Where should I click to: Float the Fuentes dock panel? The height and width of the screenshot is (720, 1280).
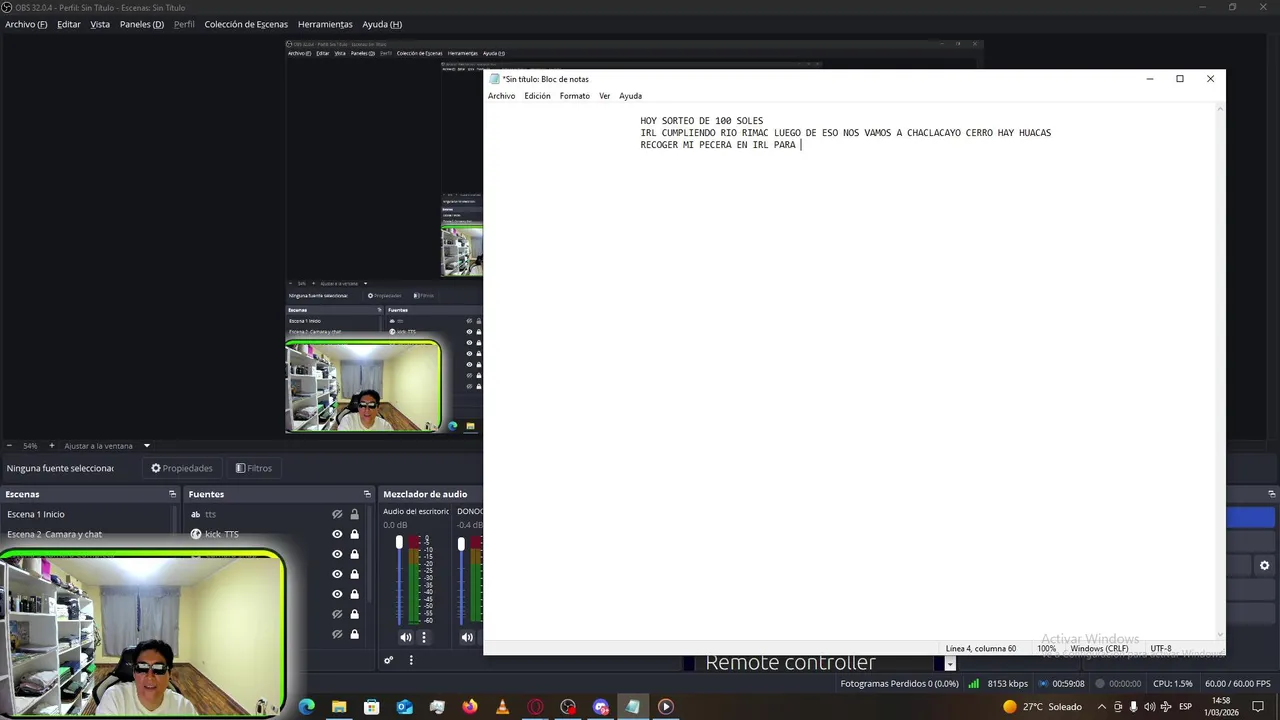pos(367,494)
